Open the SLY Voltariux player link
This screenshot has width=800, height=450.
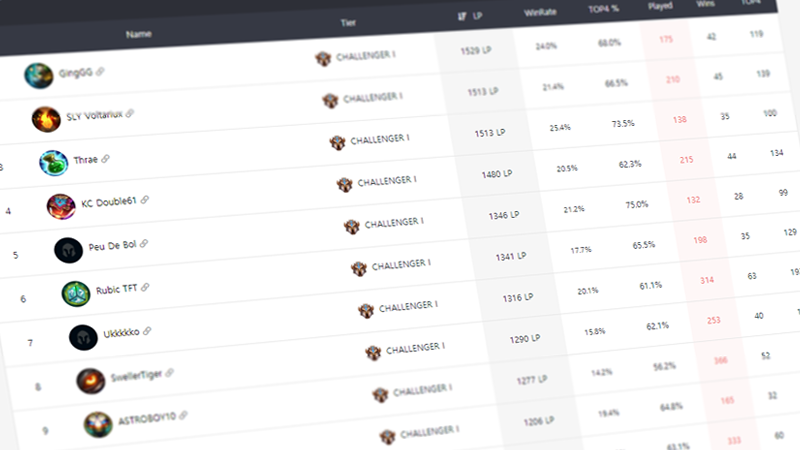(94, 115)
